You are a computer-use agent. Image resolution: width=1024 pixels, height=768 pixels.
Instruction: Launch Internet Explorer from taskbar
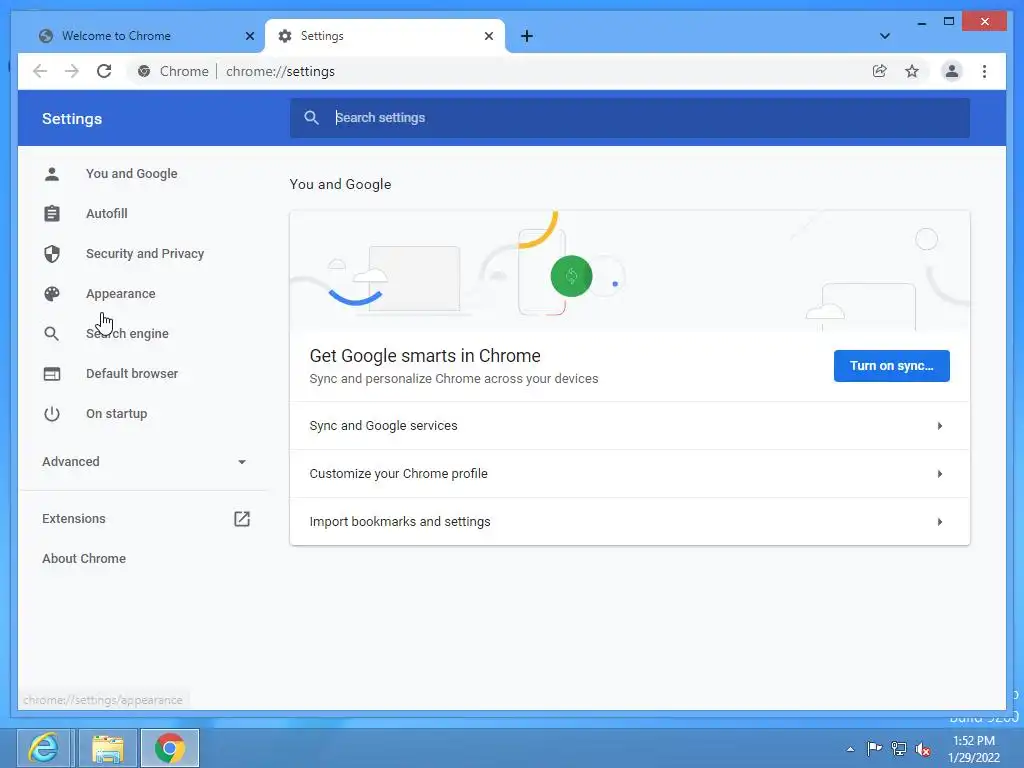(44, 748)
